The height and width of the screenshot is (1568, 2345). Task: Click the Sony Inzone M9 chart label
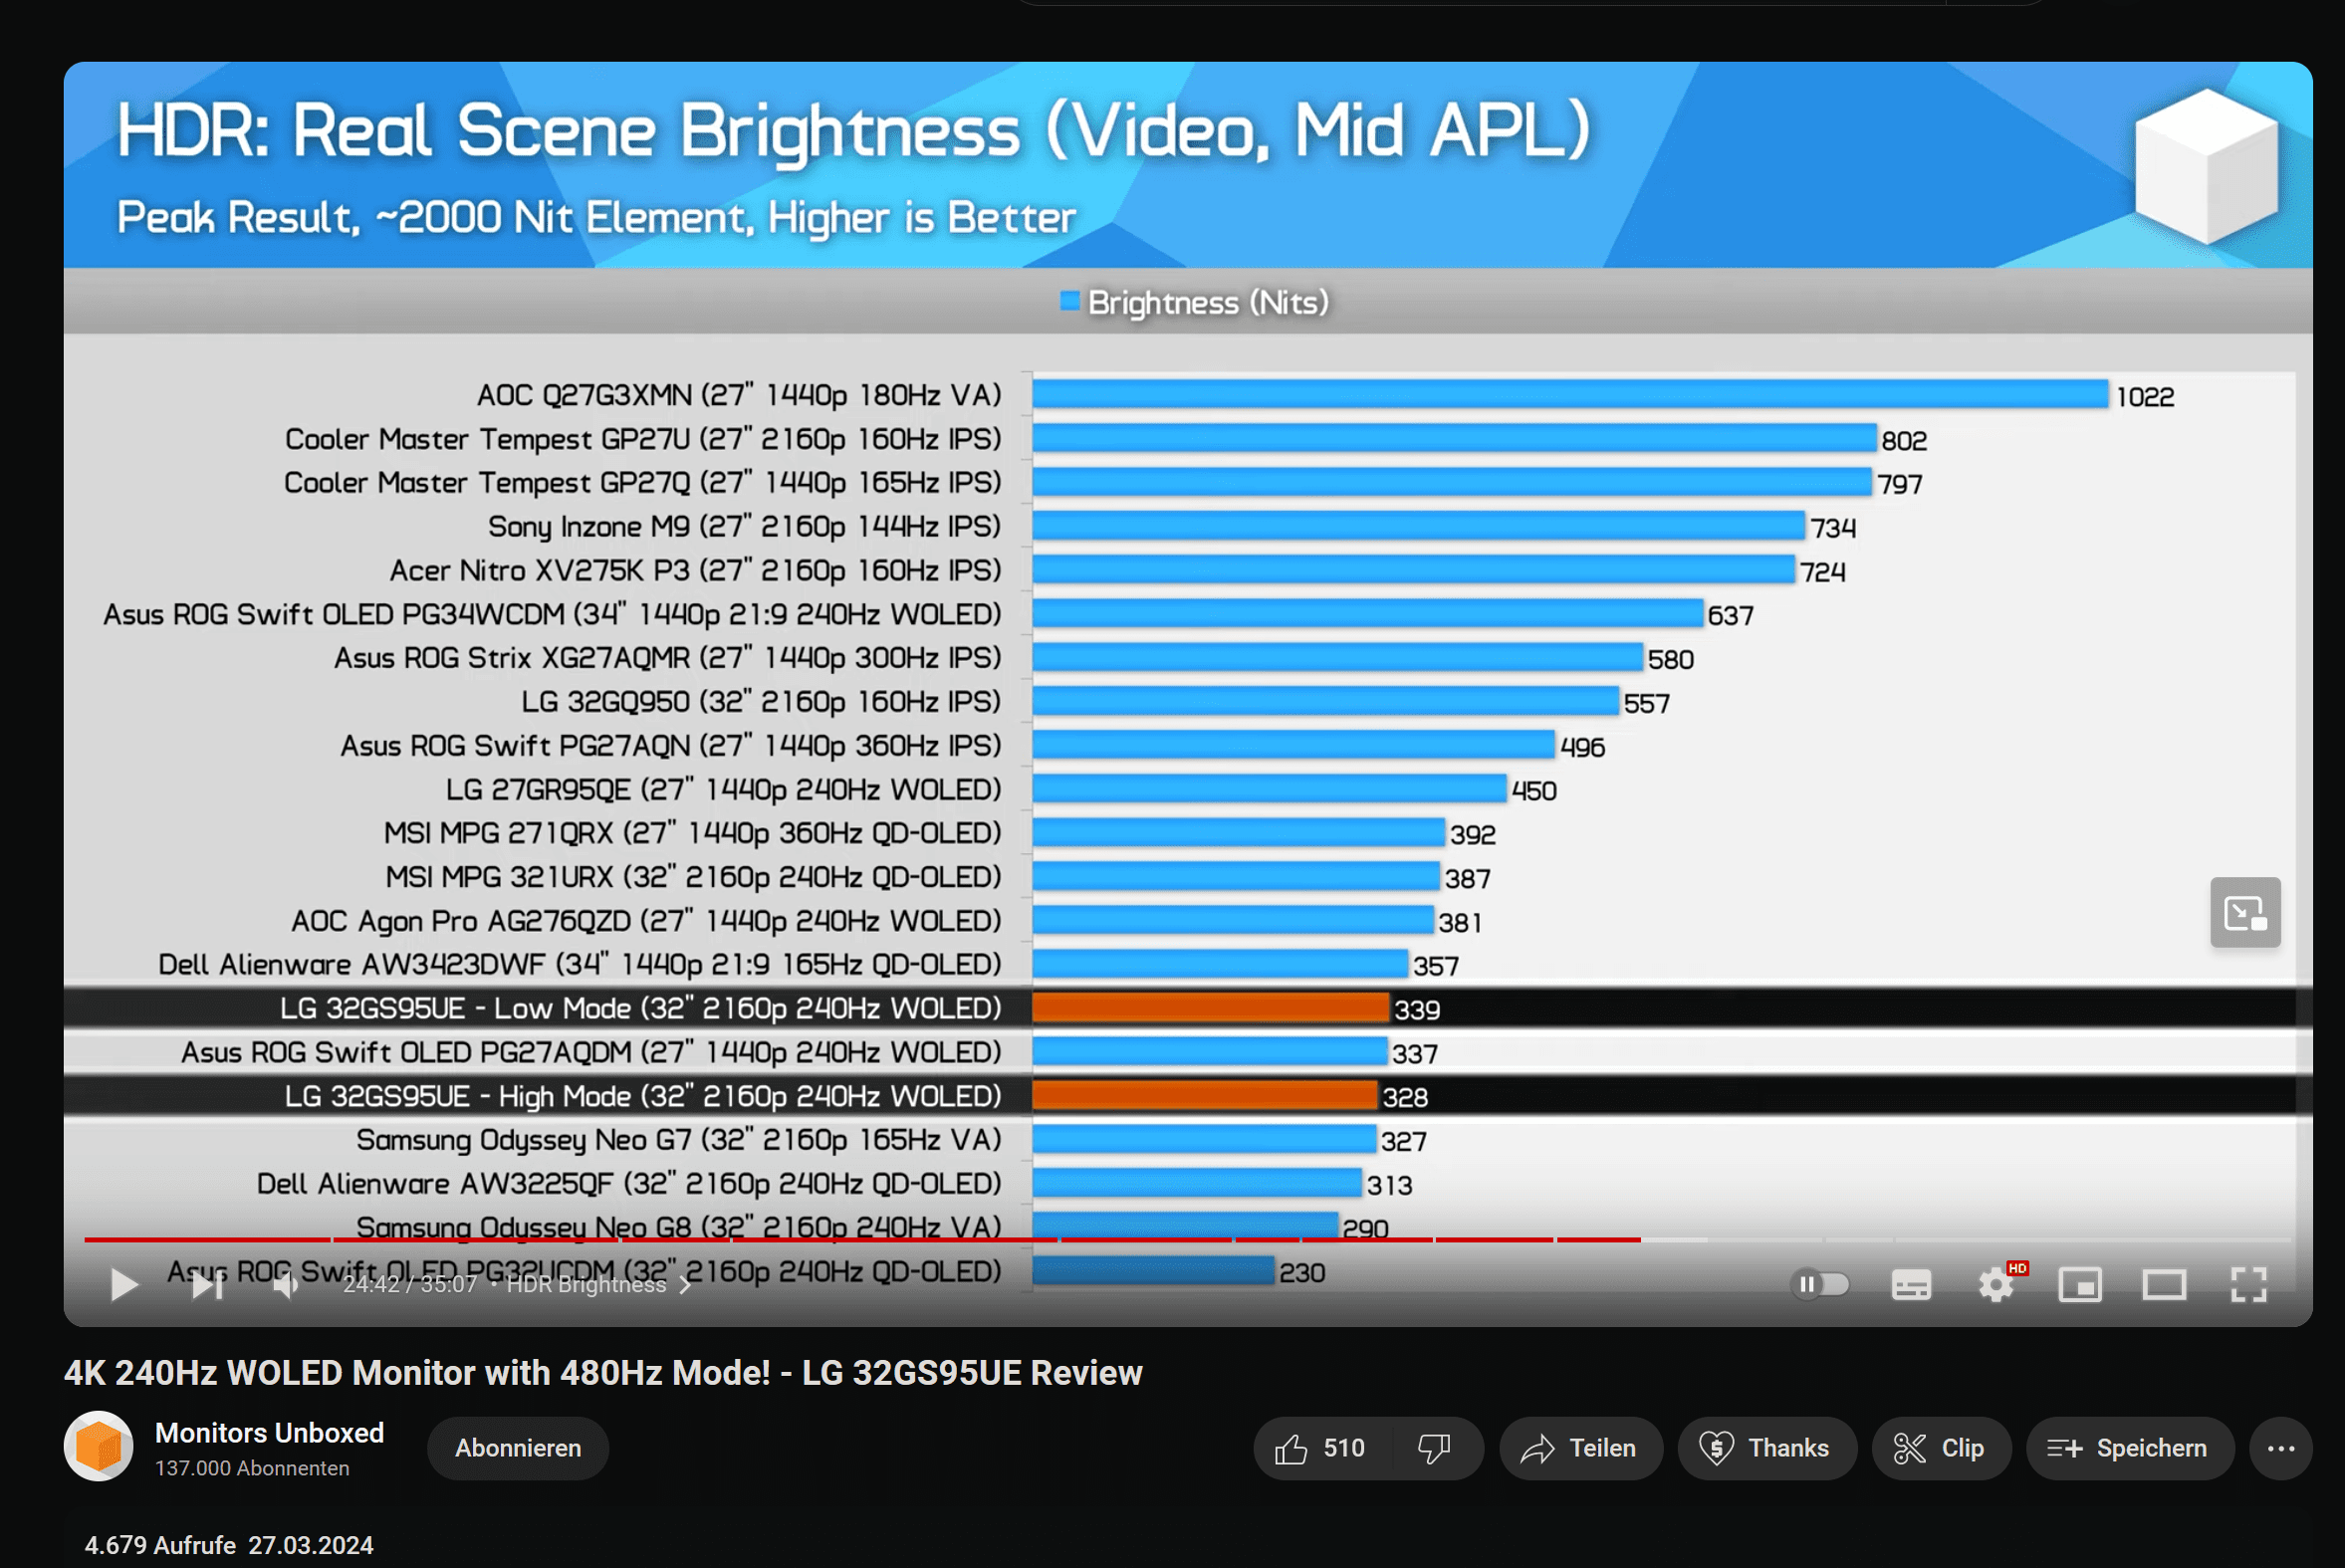pos(744,526)
